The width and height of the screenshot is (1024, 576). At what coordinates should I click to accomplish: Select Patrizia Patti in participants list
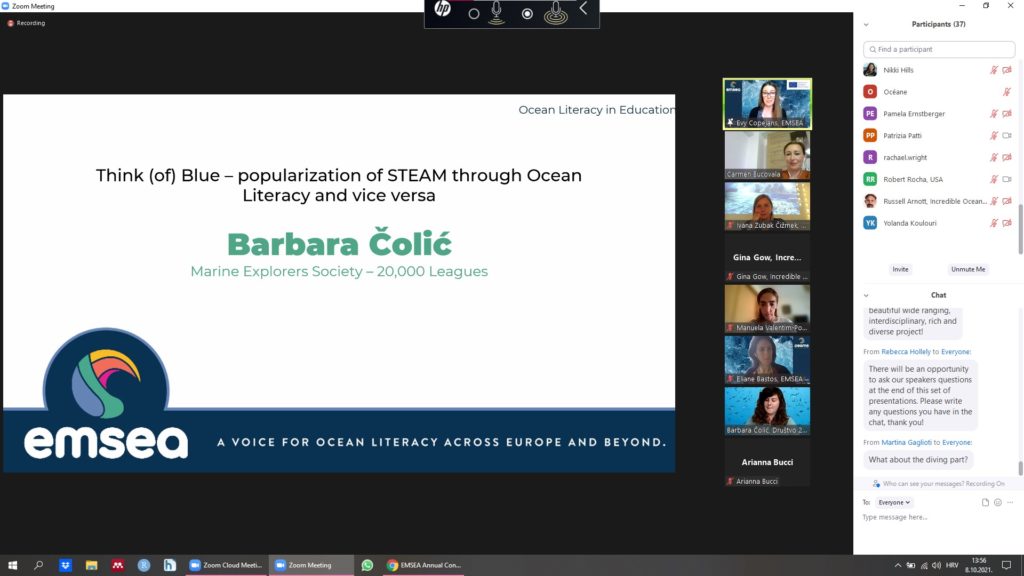point(938,136)
